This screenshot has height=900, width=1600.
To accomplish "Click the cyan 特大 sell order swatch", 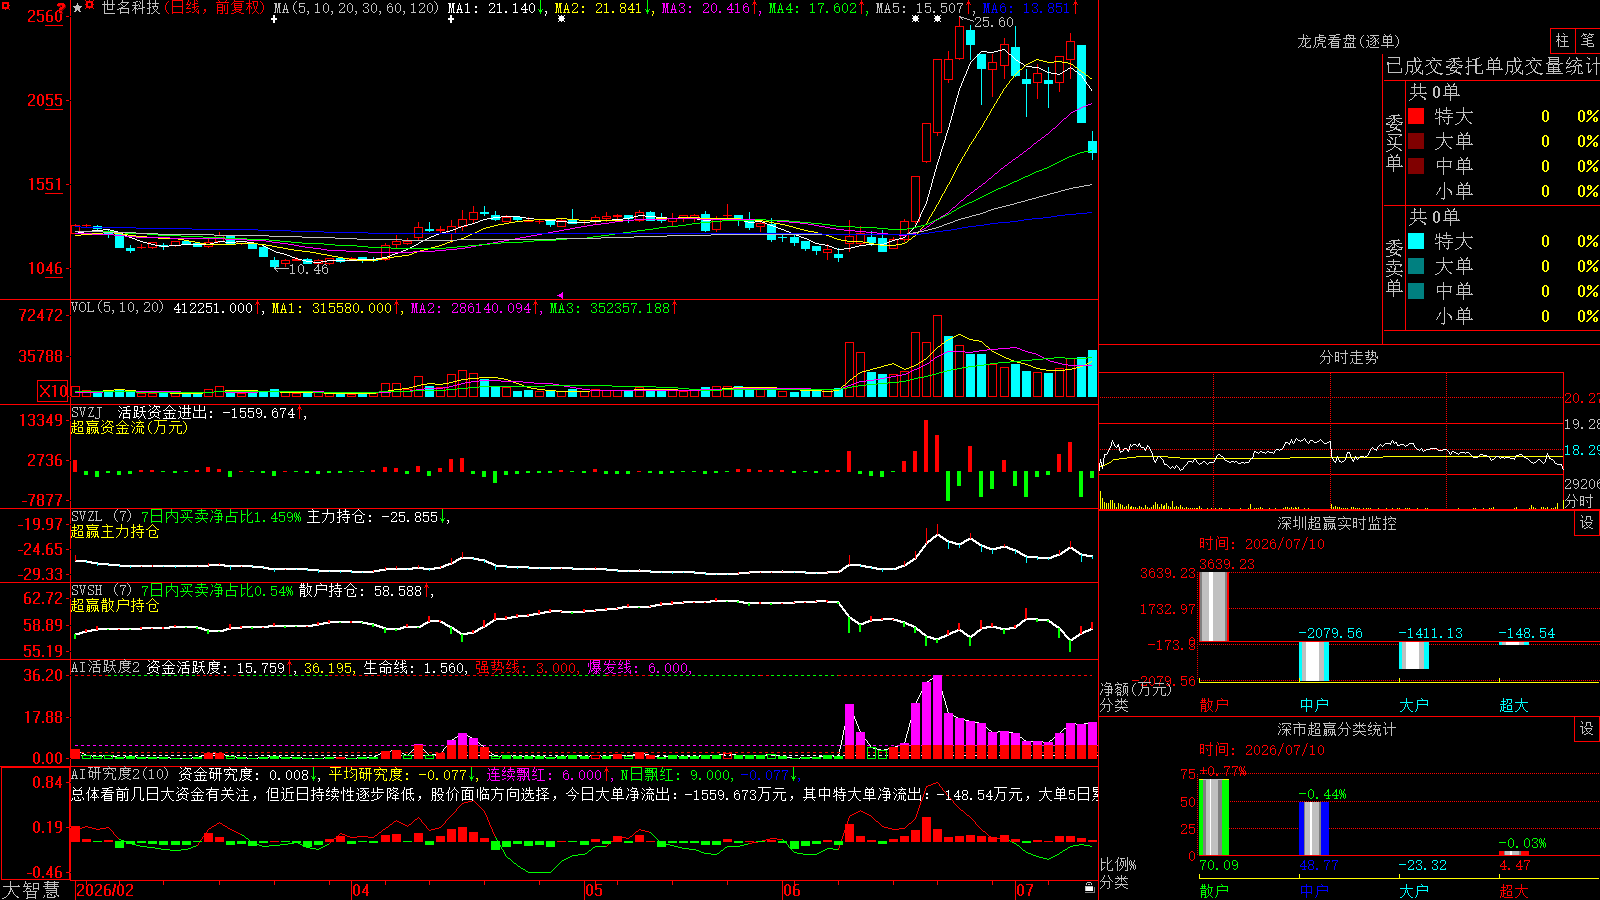I will click(1416, 241).
